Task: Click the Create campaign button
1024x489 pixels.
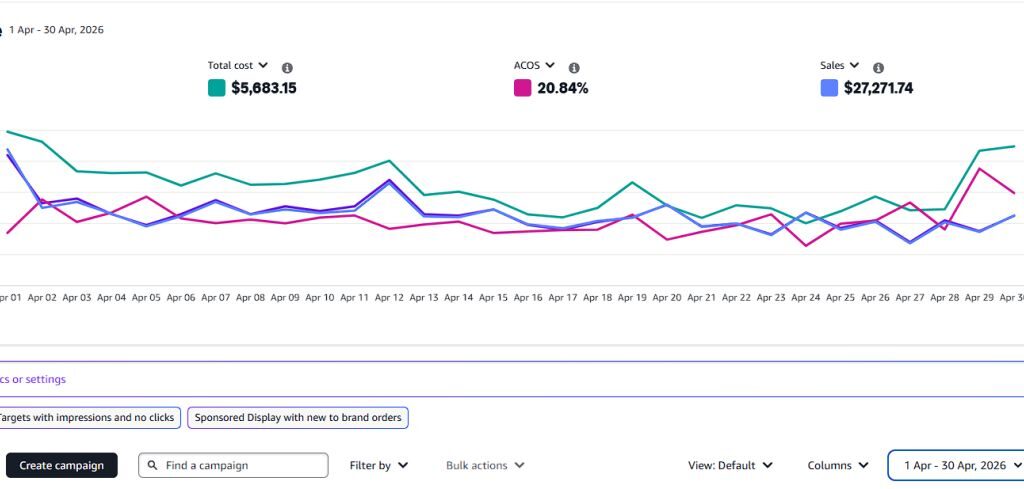Action: click(61, 465)
